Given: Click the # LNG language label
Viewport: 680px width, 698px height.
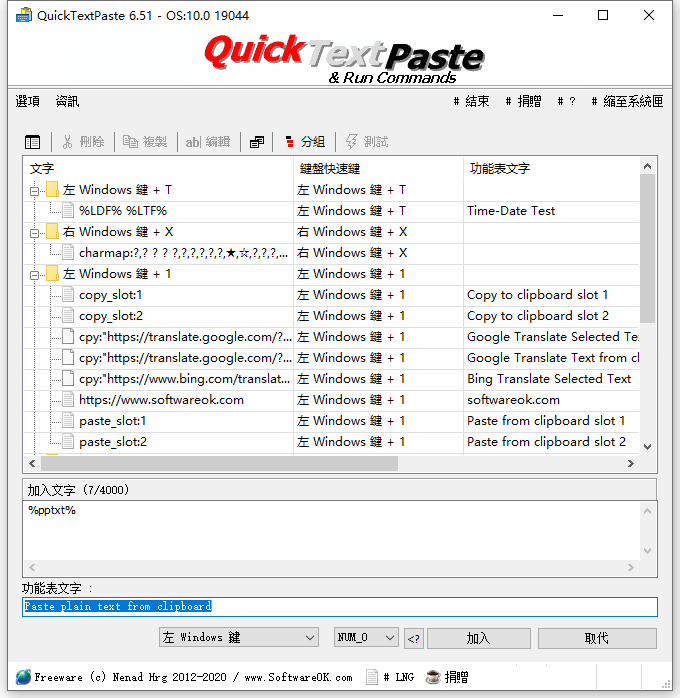Looking at the screenshot, I should point(399,677).
